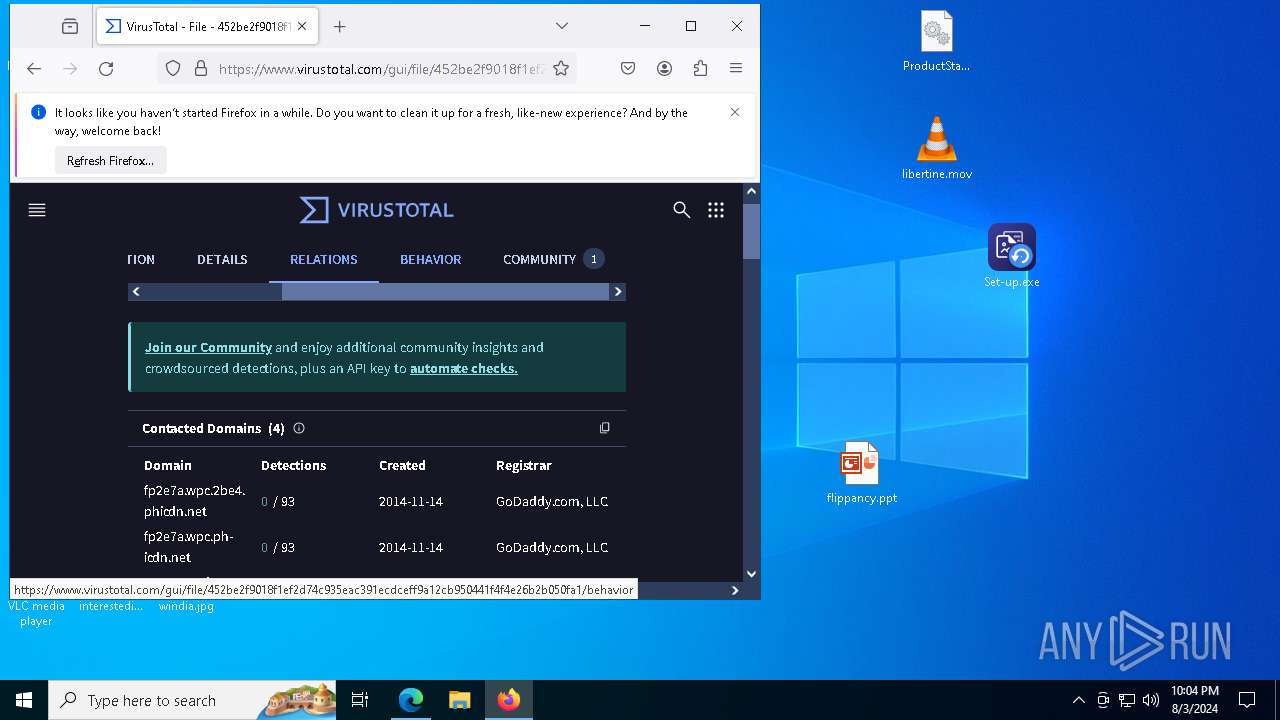Follow the automate checks link
This screenshot has width=1280, height=720.
coord(464,369)
